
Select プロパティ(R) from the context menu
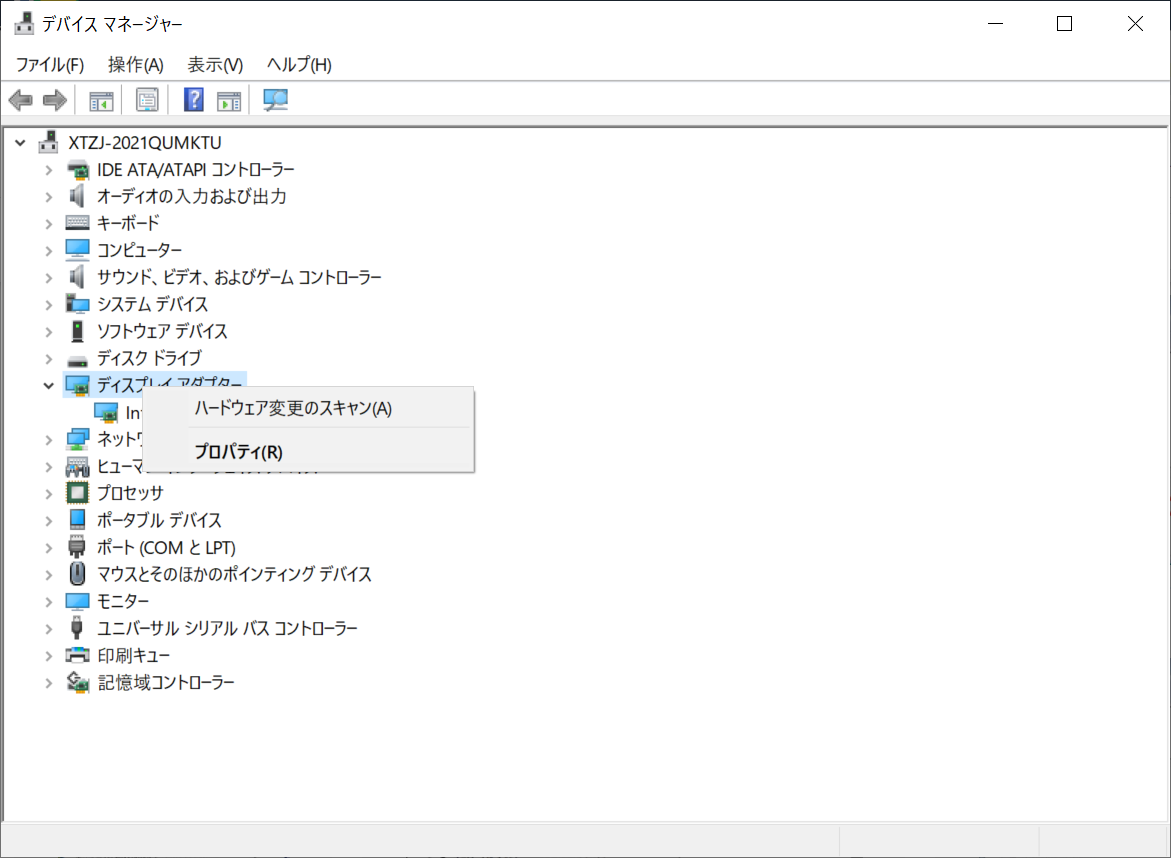click(x=239, y=452)
